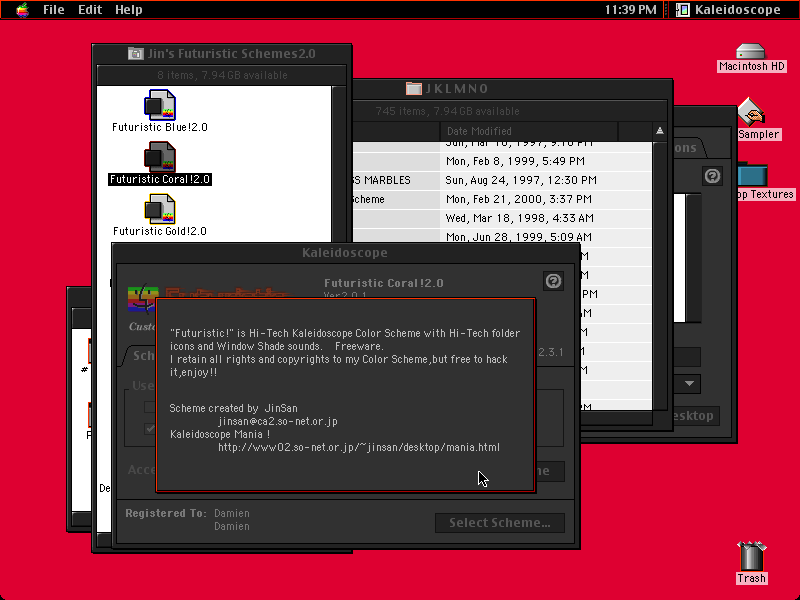Click the Futuristic Gold!2.0 file name label
This screenshot has width=800, height=600.
tap(160, 231)
